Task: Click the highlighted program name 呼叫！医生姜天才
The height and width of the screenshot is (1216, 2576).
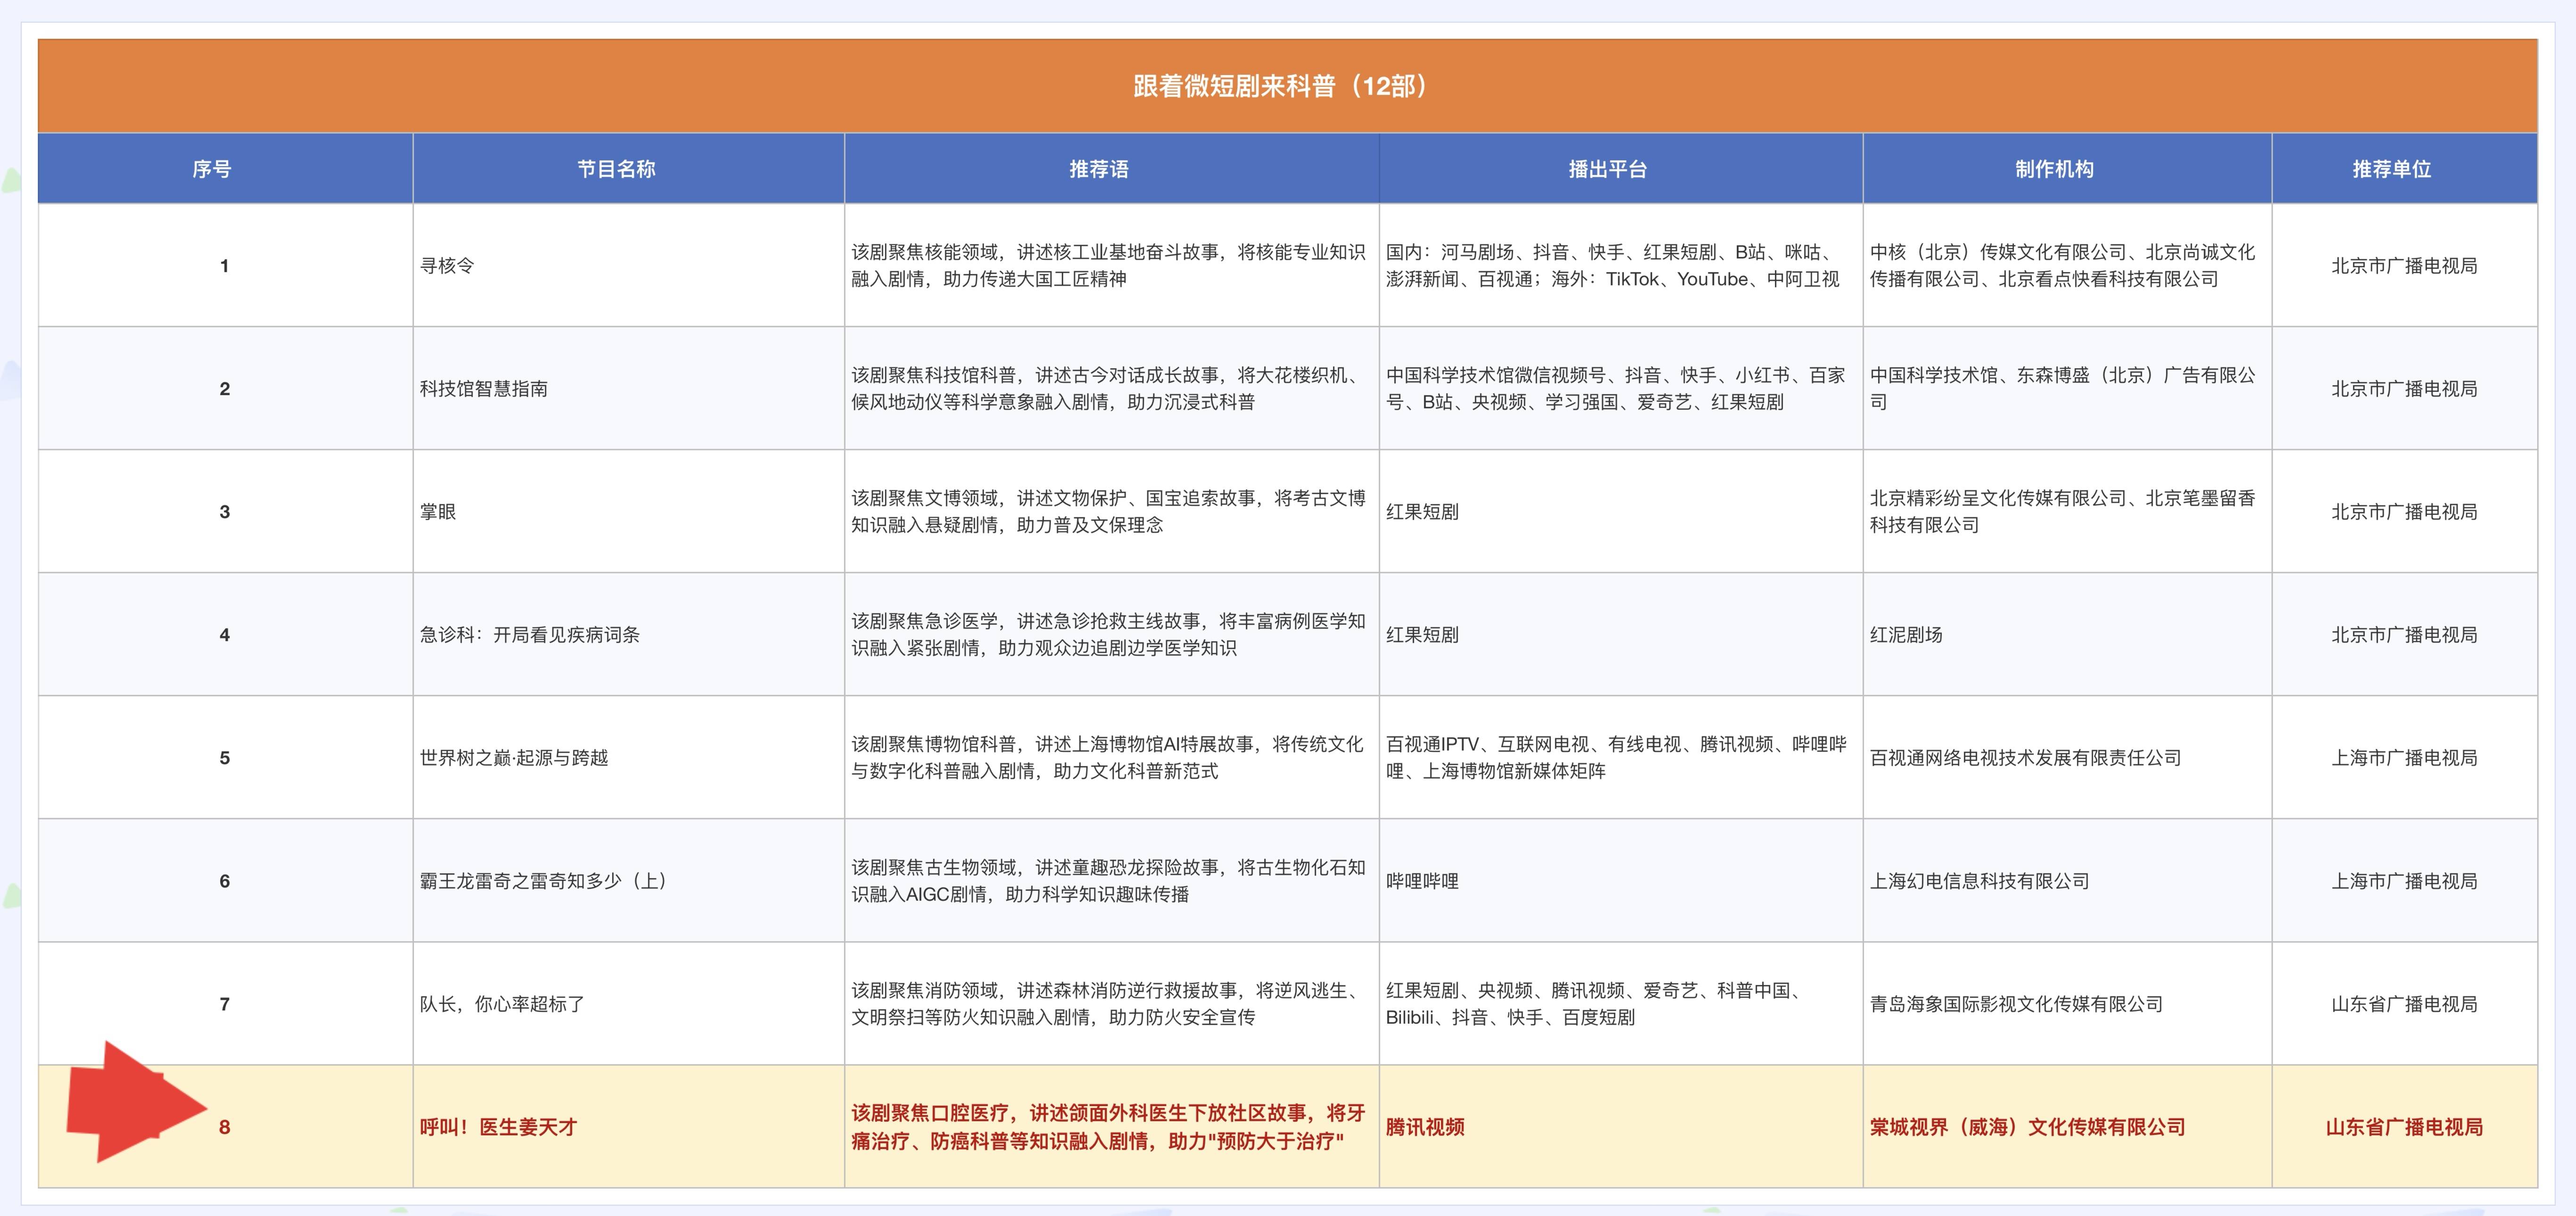Action: tap(498, 1127)
